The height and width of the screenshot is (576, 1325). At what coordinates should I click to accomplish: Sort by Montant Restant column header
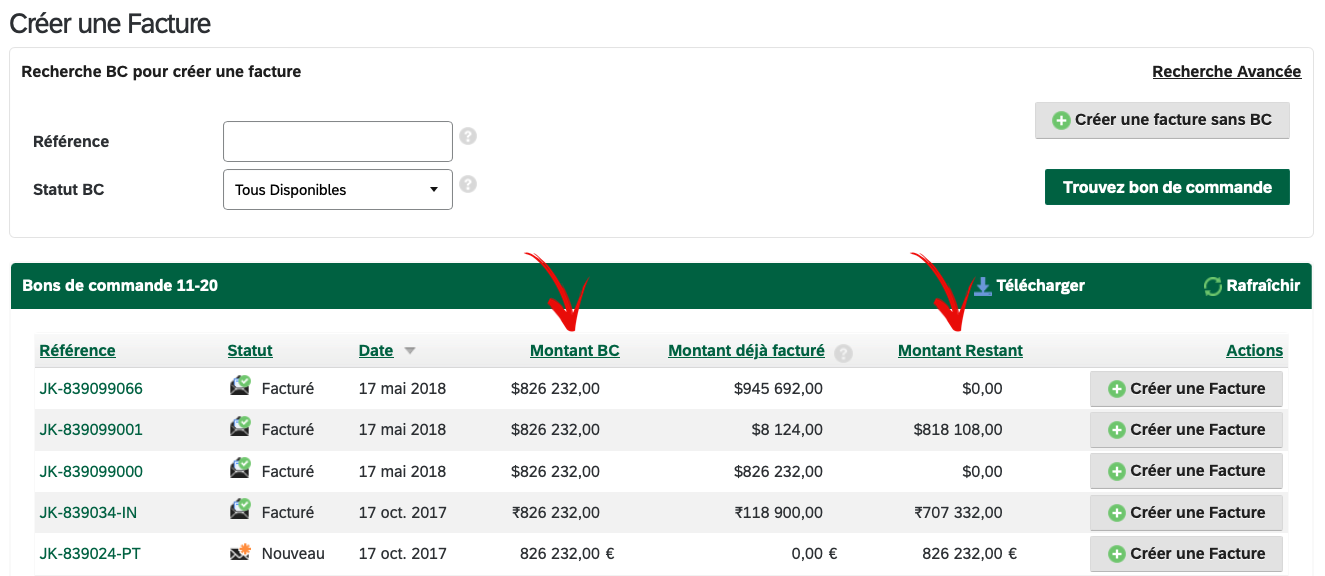[960, 351]
